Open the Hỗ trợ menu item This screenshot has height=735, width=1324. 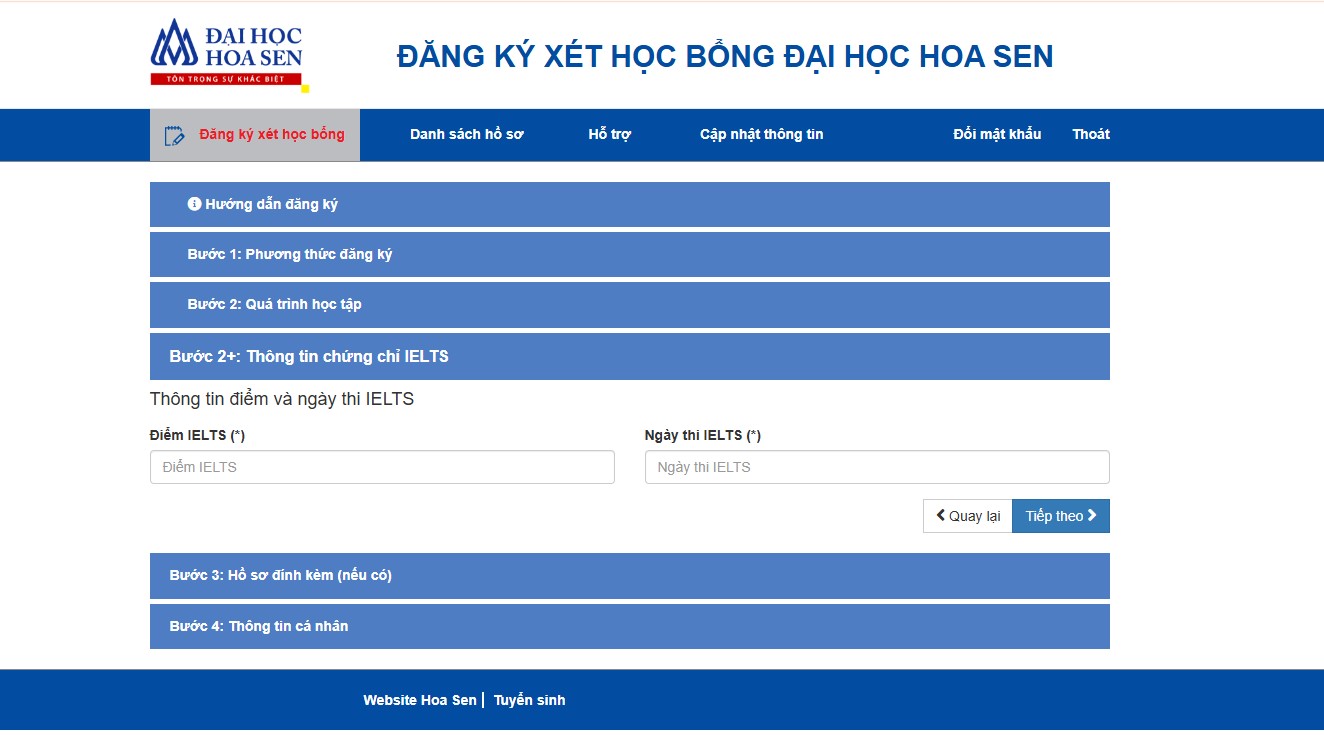coord(611,133)
